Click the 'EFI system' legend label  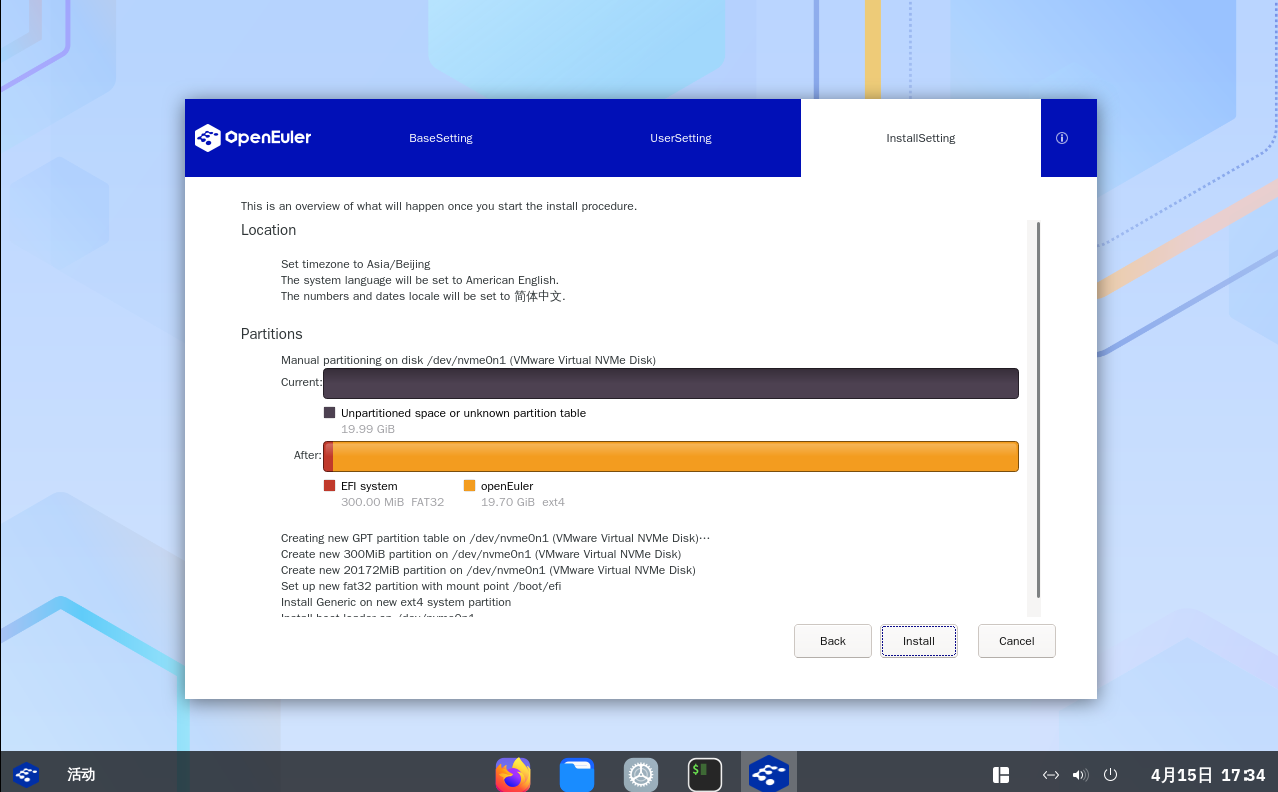(x=369, y=486)
